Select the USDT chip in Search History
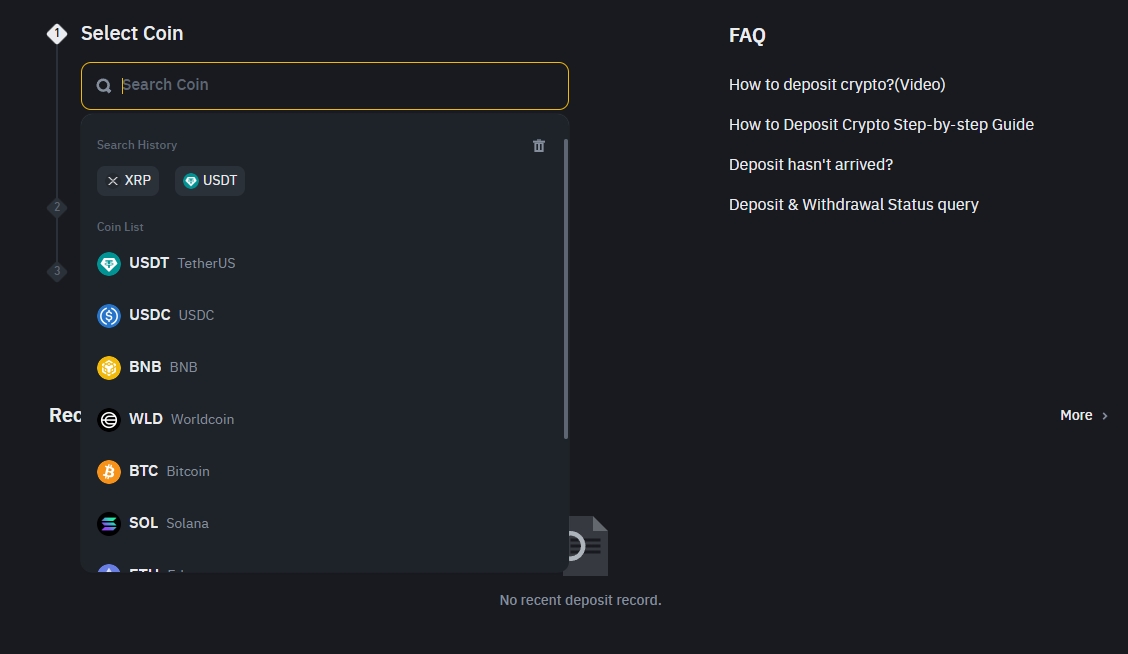The height and width of the screenshot is (654, 1128). pos(210,181)
